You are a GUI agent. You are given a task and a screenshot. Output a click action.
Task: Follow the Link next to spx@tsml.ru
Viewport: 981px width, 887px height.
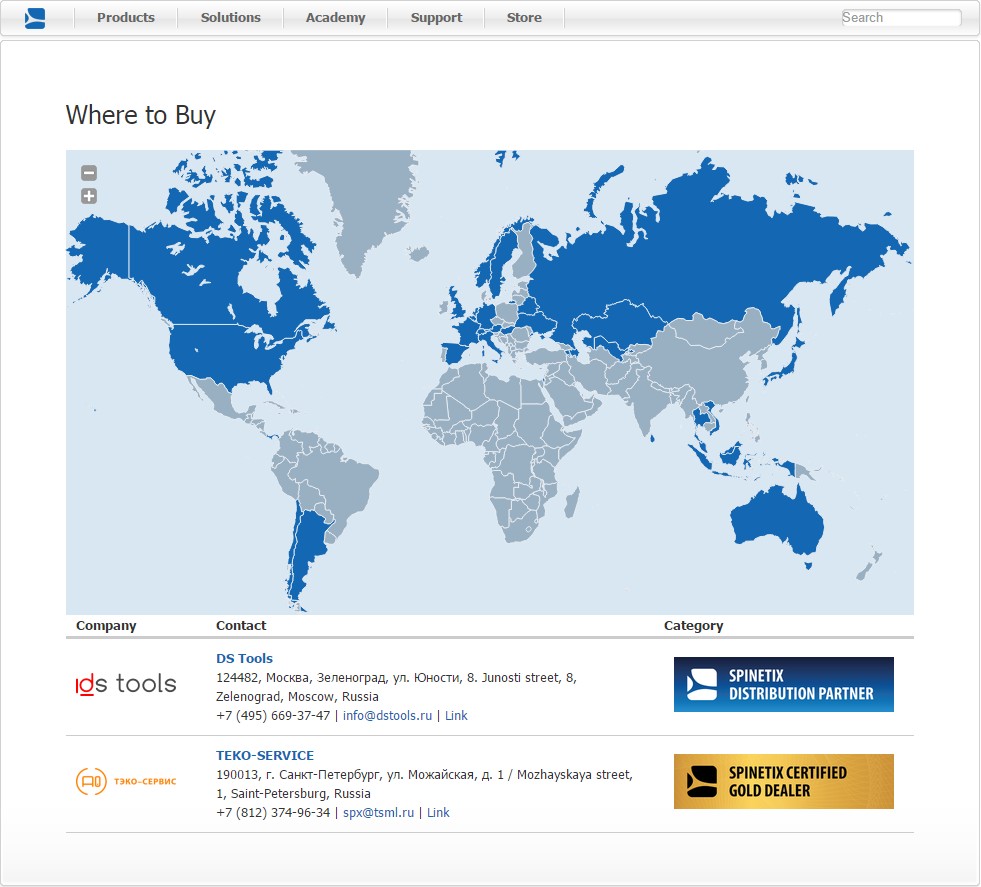(x=438, y=813)
